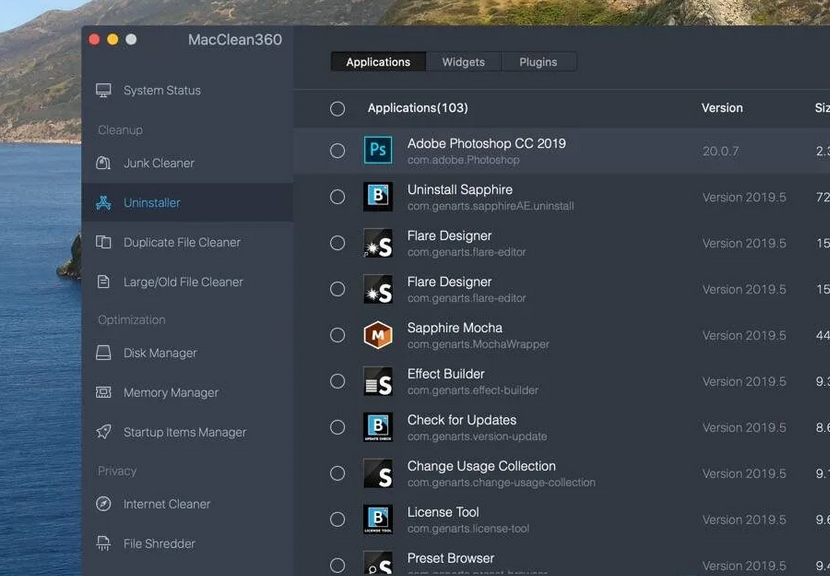Viewport: 830px width, 576px height.
Task: Click the Uninstall Sapphire app icon
Action: tap(378, 196)
